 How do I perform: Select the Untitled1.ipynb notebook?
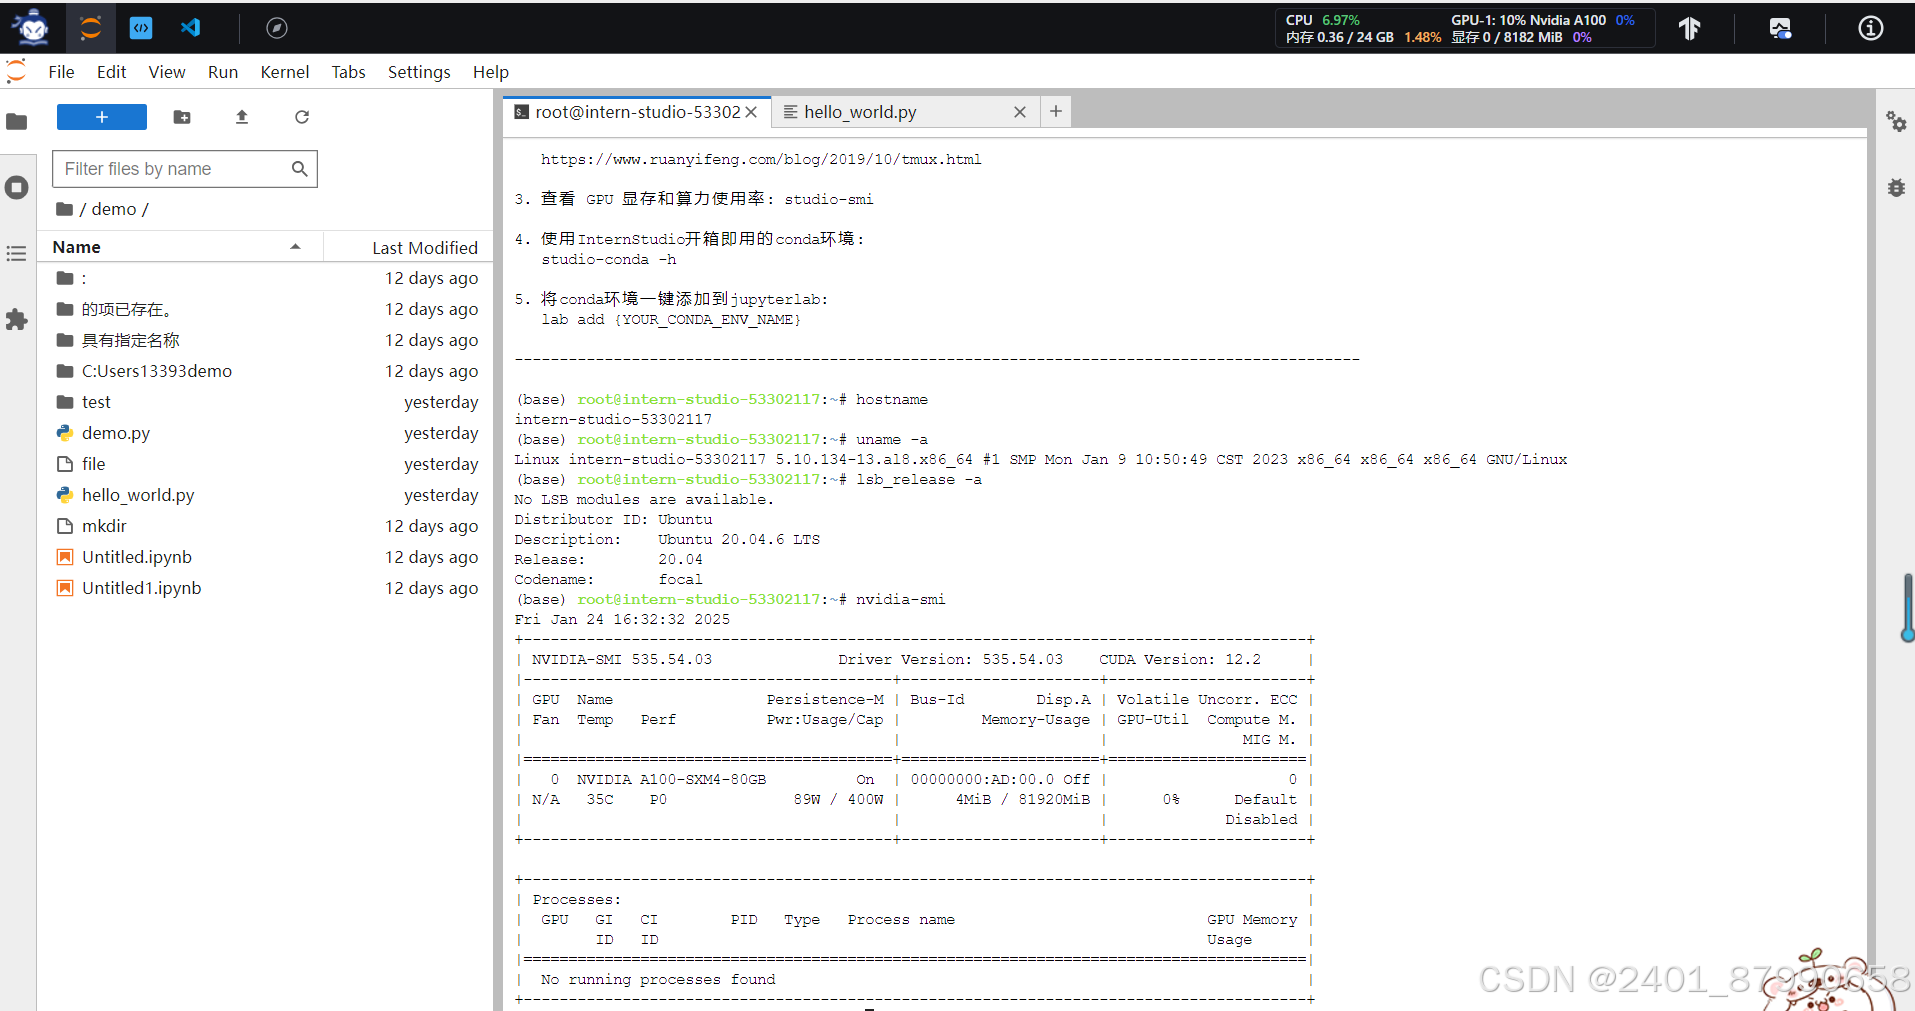tap(266, 588)
